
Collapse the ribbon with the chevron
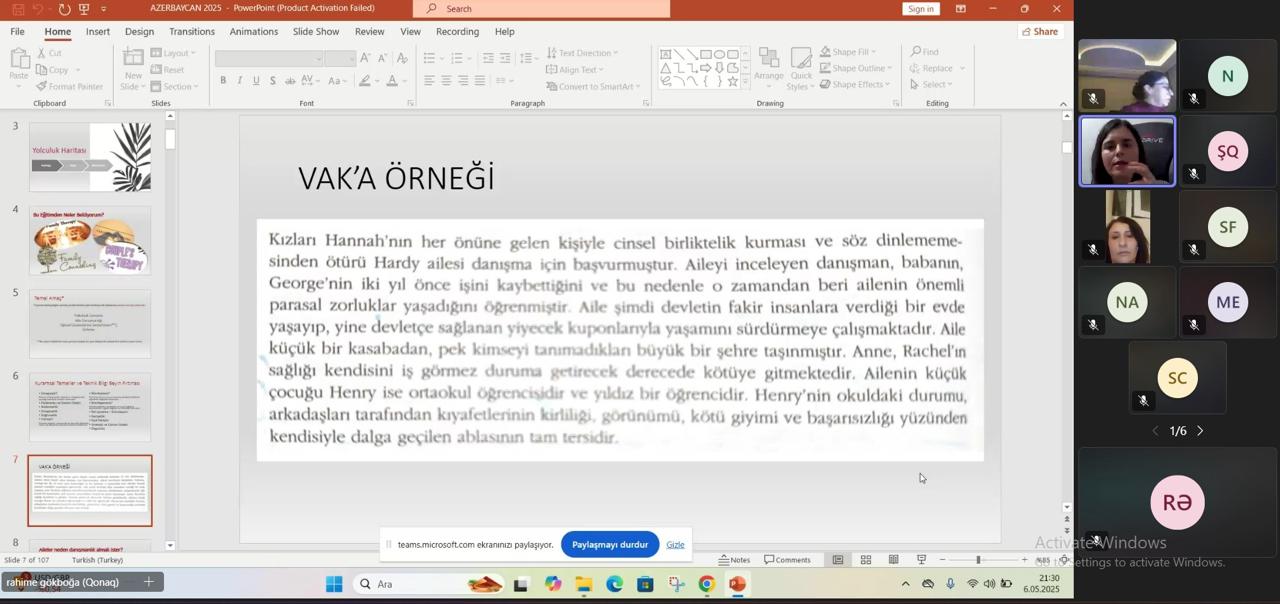pos(1063,103)
